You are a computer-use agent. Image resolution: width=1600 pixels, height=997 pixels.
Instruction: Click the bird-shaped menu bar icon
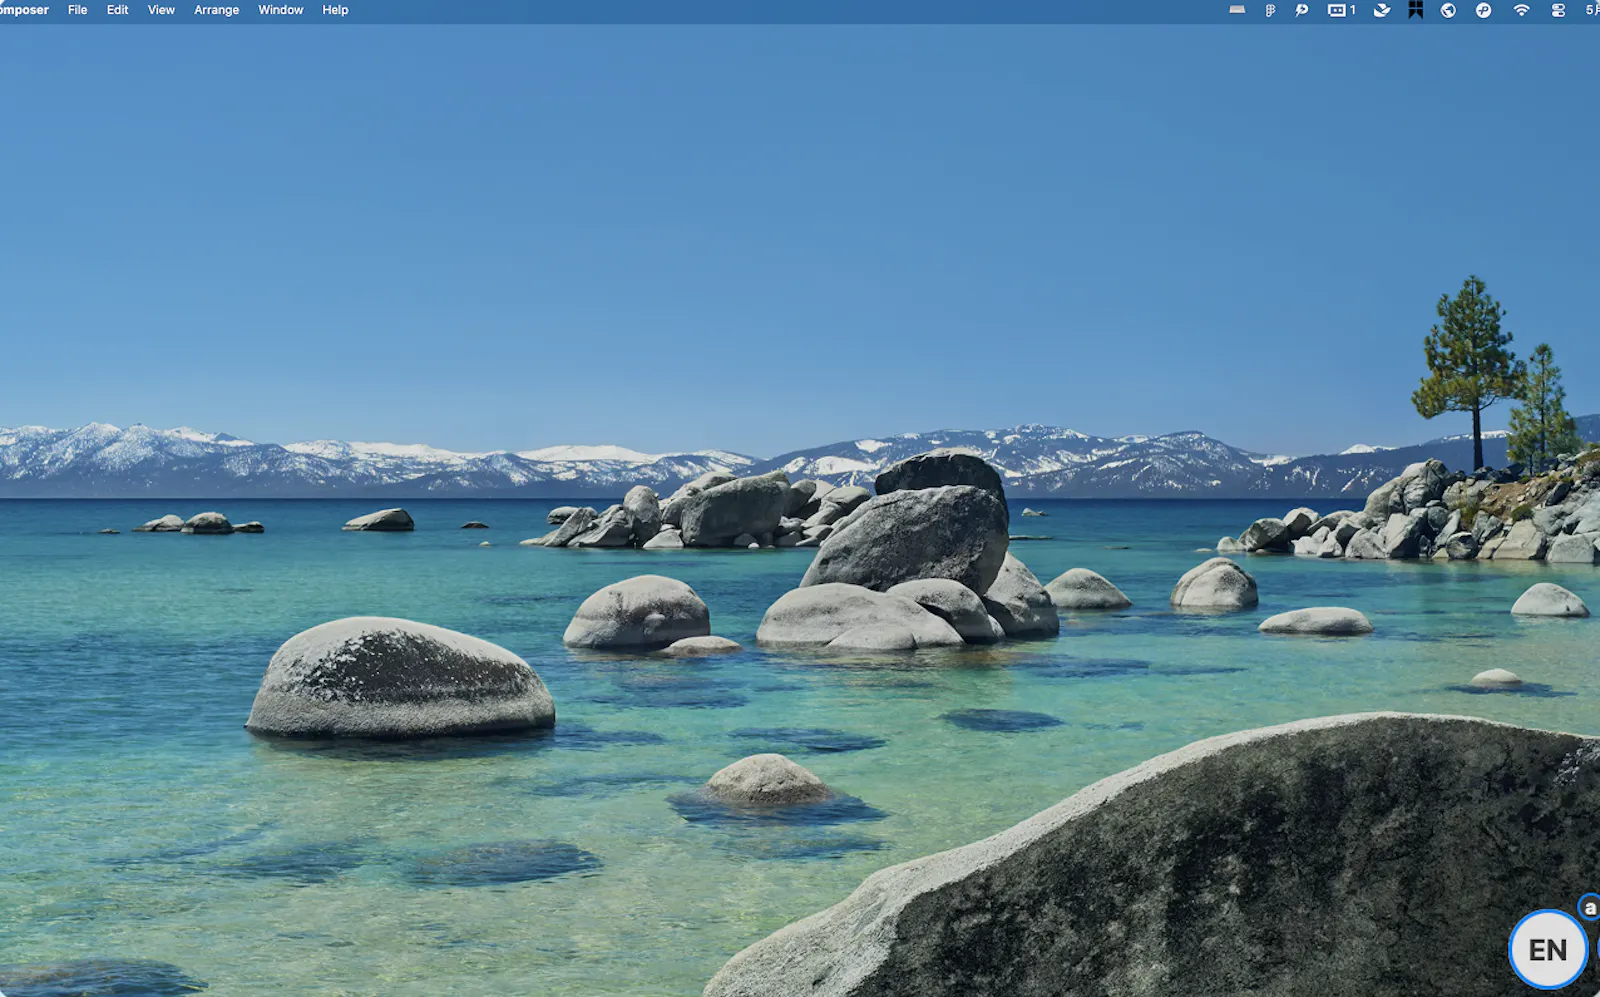point(1382,10)
